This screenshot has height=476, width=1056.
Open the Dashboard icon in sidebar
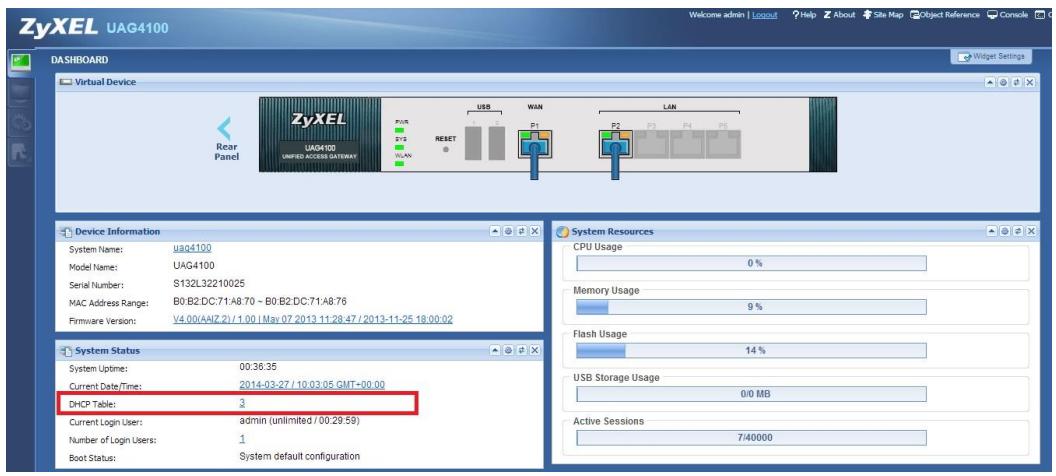coord(20,63)
